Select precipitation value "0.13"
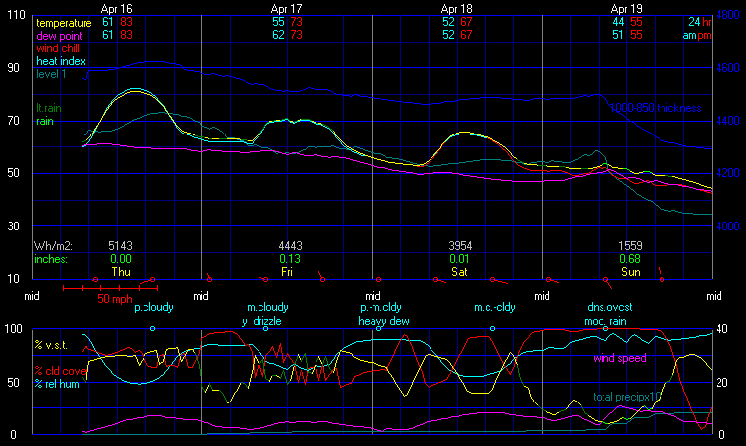 (290, 259)
